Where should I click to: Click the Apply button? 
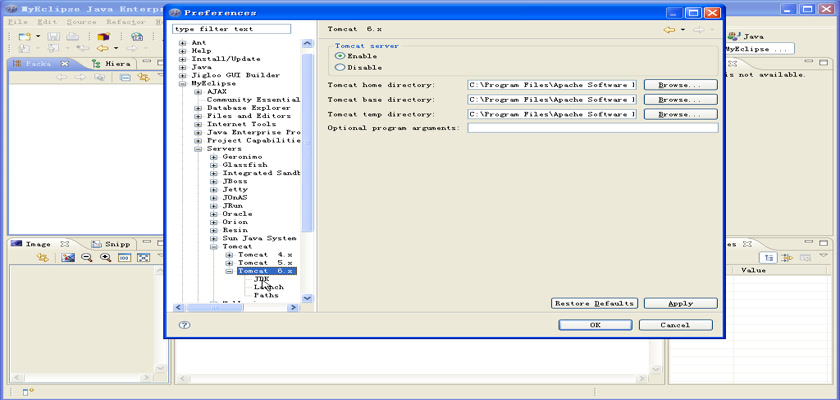click(680, 304)
